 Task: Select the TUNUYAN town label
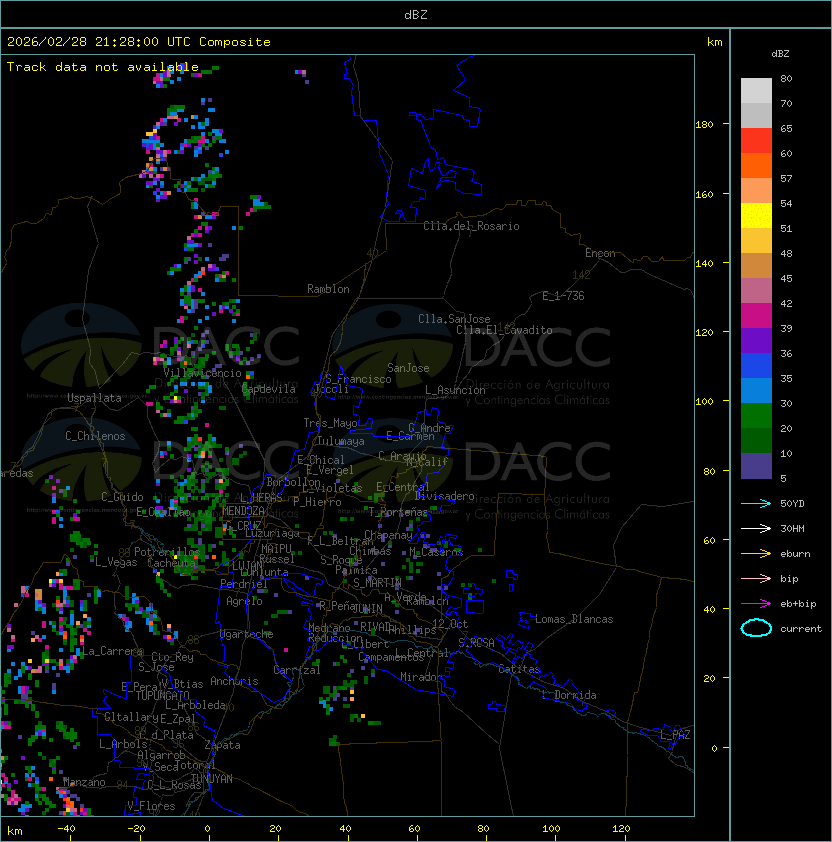click(211, 778)
